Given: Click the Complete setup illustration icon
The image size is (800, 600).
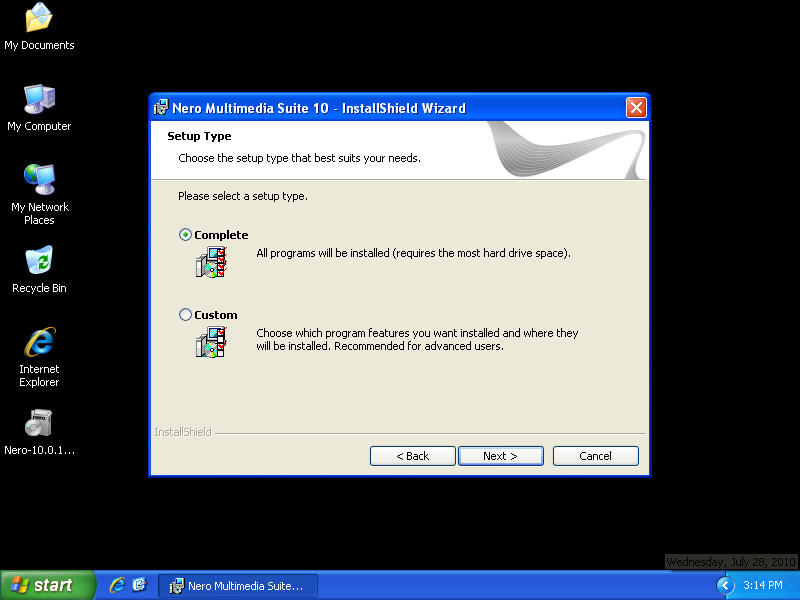Looking at the screenshot, I should point(211,262).
